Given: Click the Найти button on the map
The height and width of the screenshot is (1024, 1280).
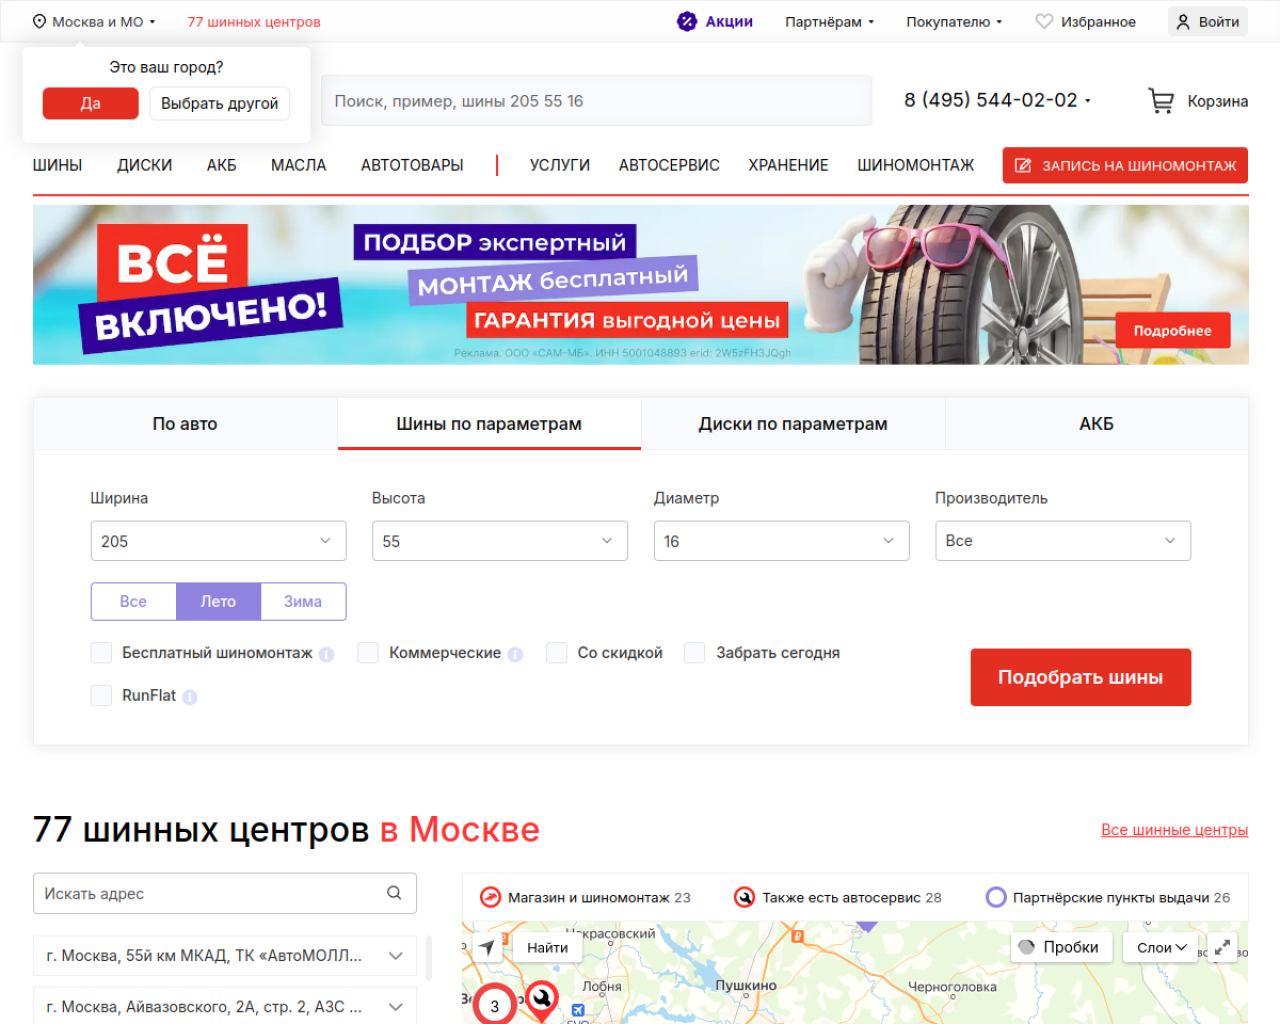Looking at the screenshot, I should click(548, 947).
